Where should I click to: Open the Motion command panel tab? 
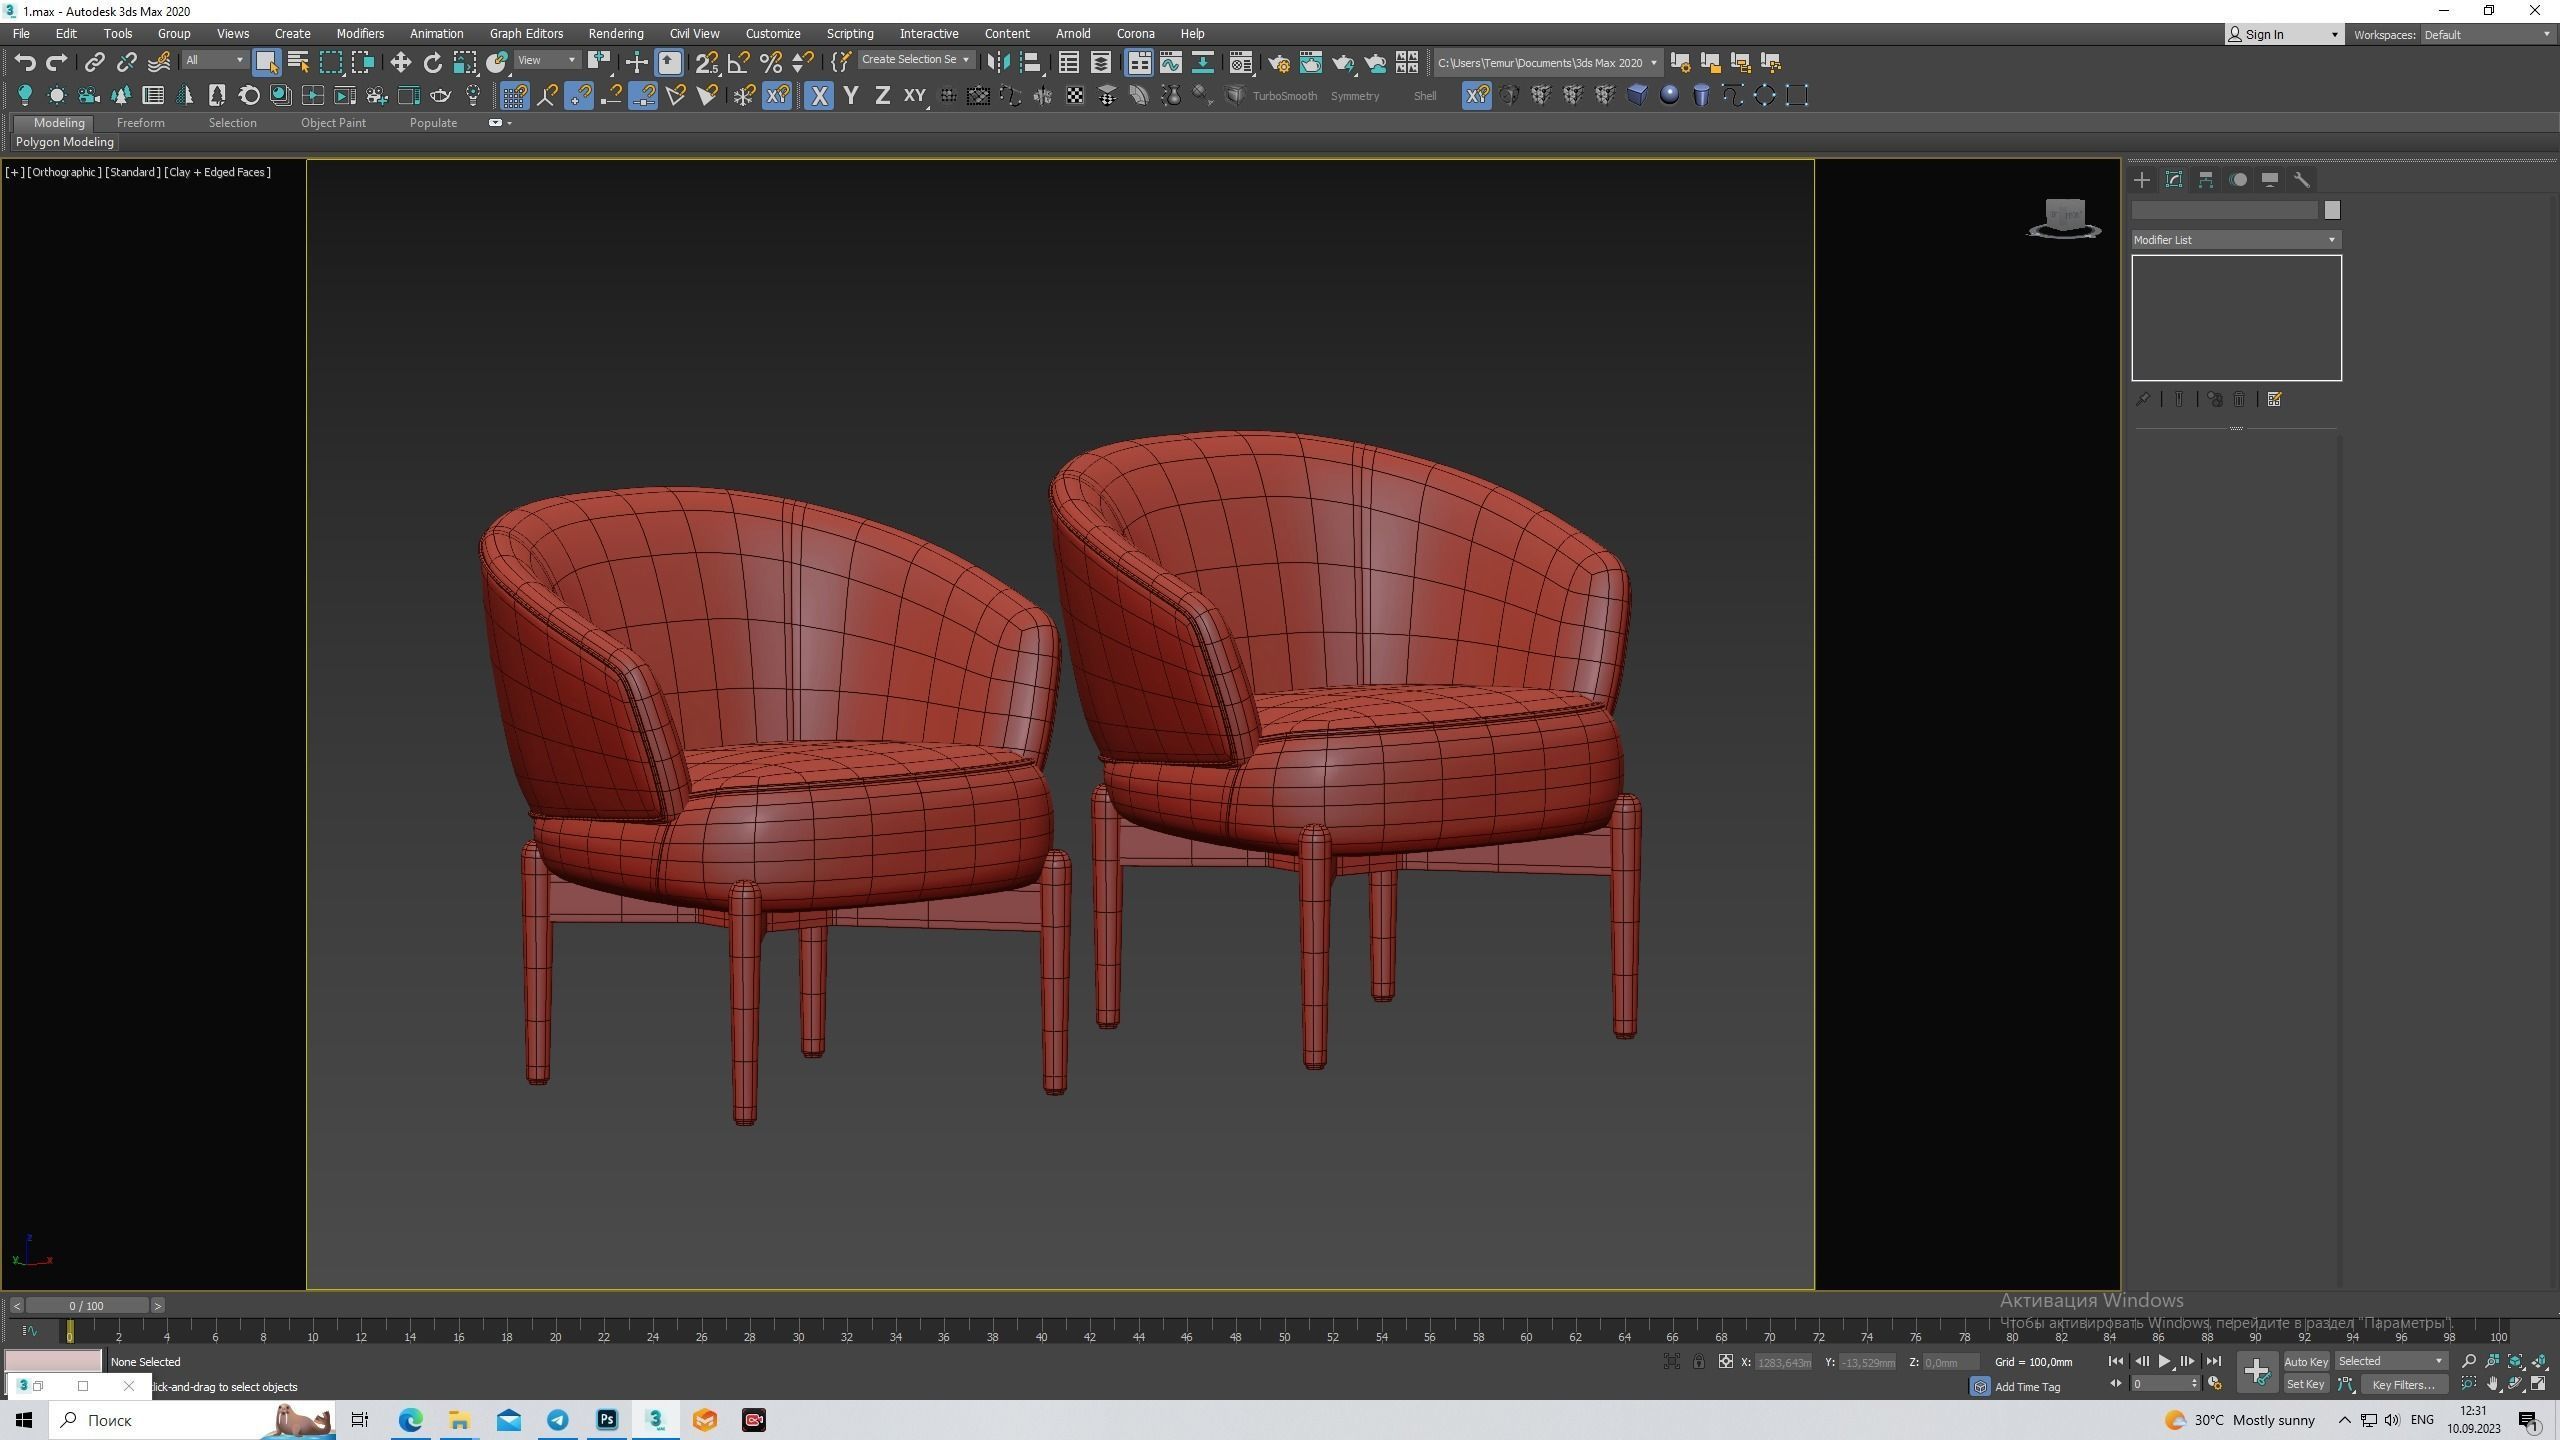2238,180
